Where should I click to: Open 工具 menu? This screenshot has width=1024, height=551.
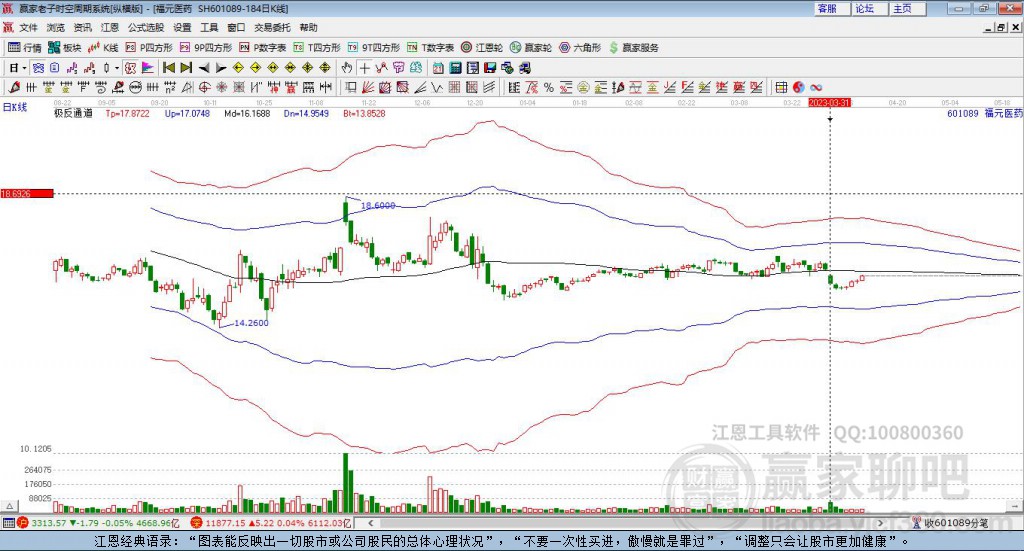coord(209,27)
